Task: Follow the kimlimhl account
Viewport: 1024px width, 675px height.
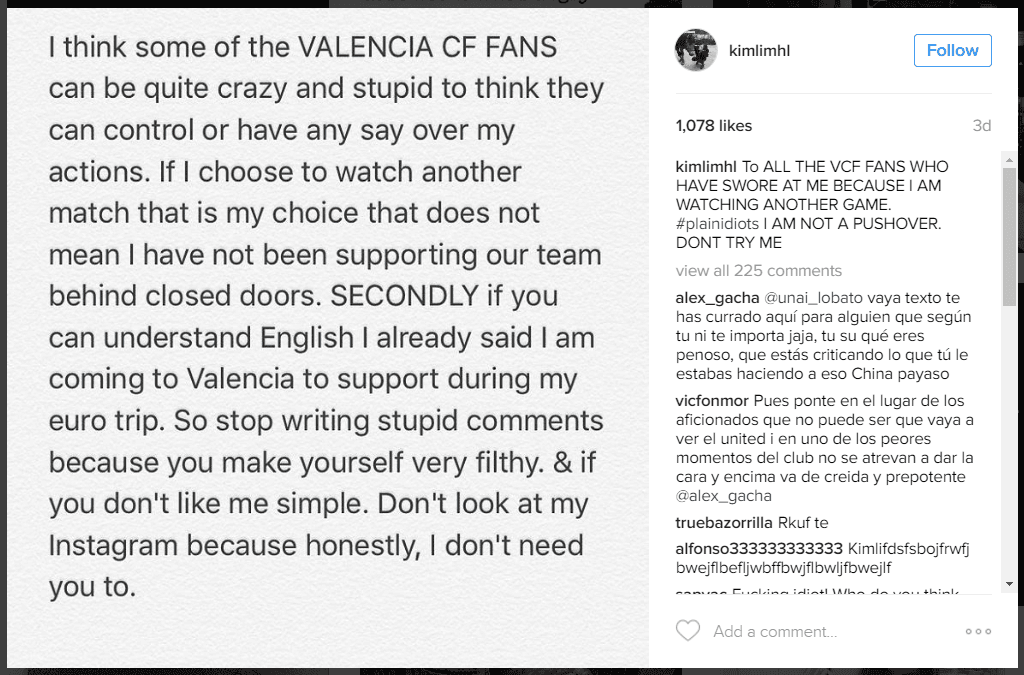Action: tap(952, 50)
